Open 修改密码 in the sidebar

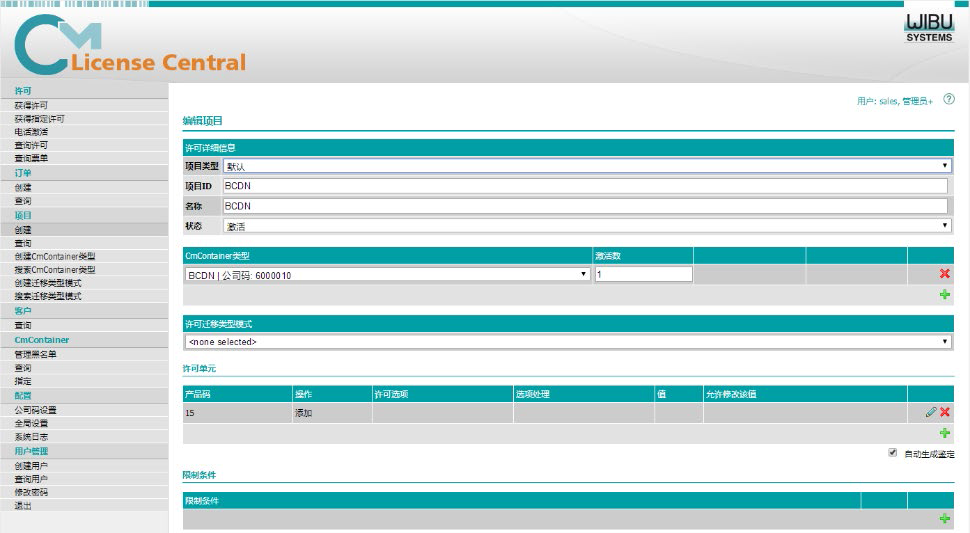[x=31, y=492]
